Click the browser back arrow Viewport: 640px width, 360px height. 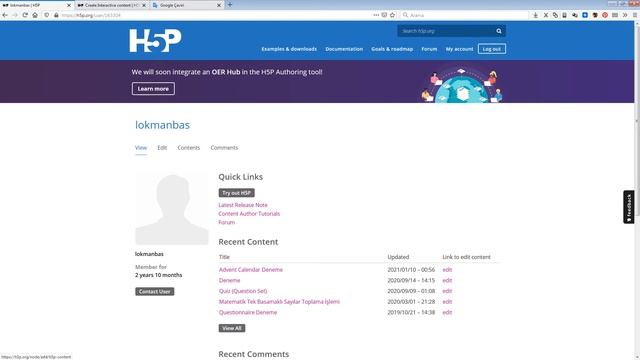click(5, 15)
